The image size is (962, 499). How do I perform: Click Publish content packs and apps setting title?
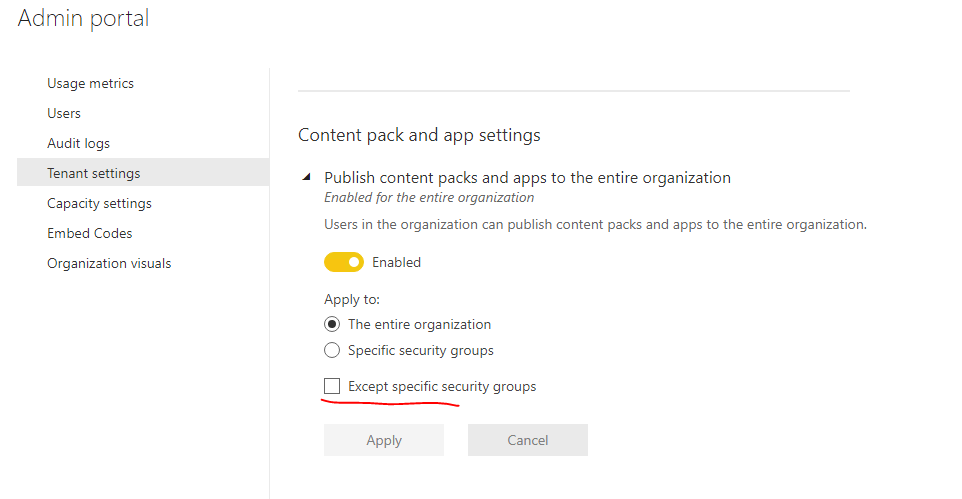click(528, 178)
